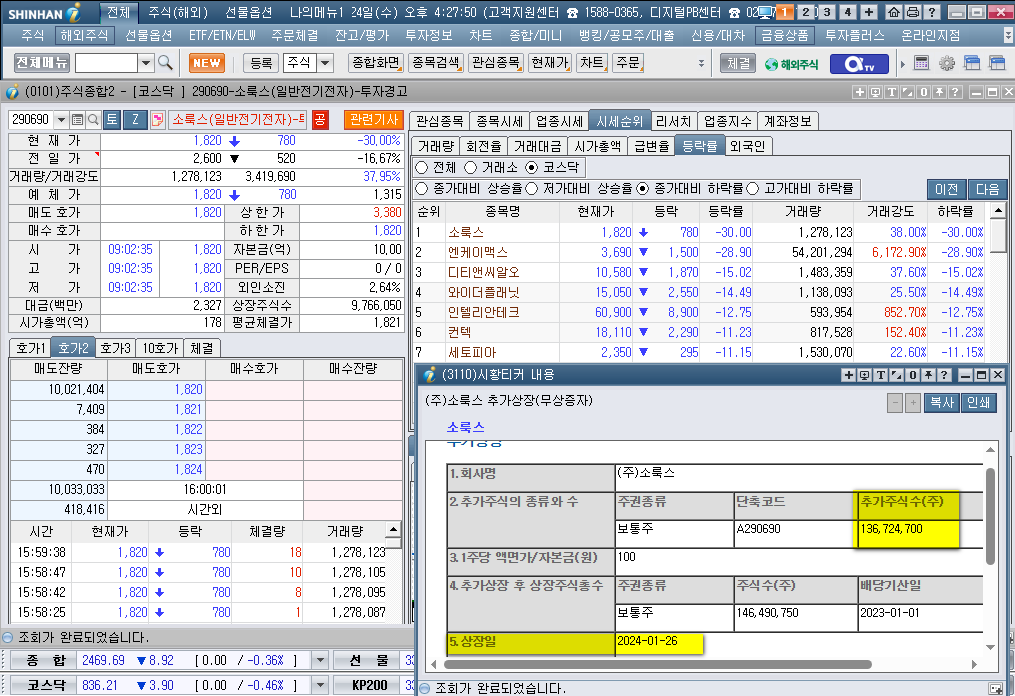Click ranking table vertical scrollbar up arrow
1015x696 pixels.
pyautogui.click(x=999, y=210)
